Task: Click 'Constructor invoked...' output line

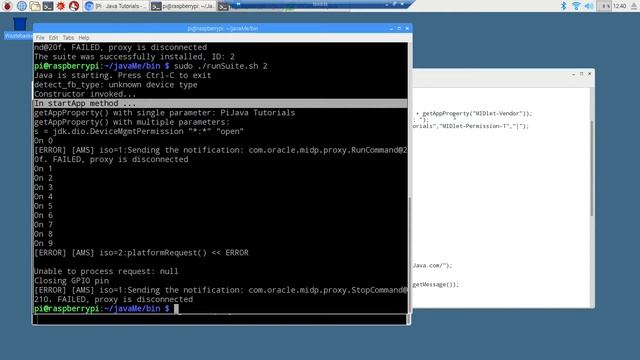Action: pyautogui.click(x=85, y=94)
